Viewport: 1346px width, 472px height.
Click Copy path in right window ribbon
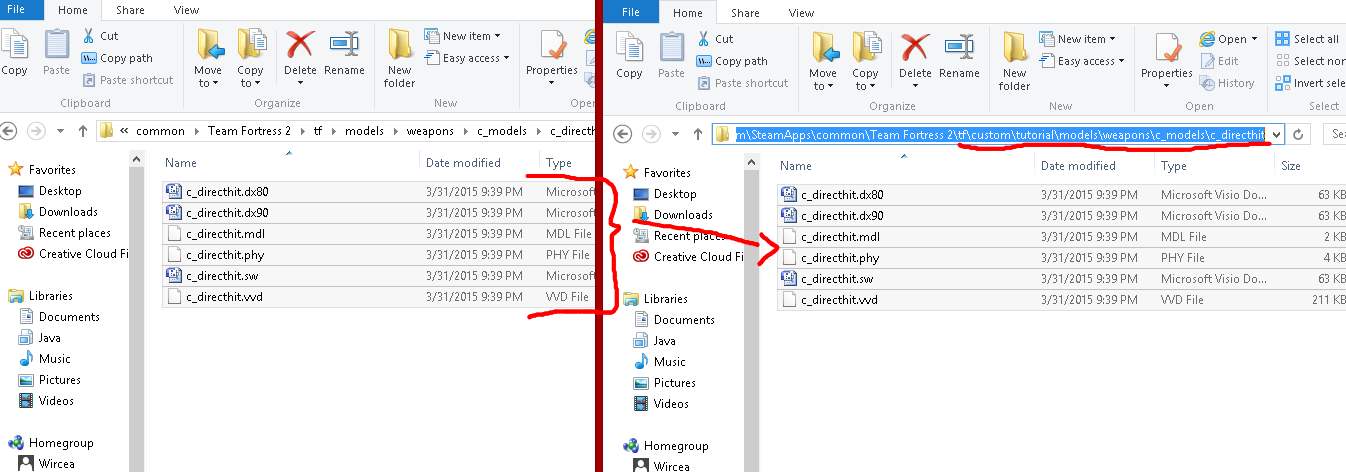[732, 61]
